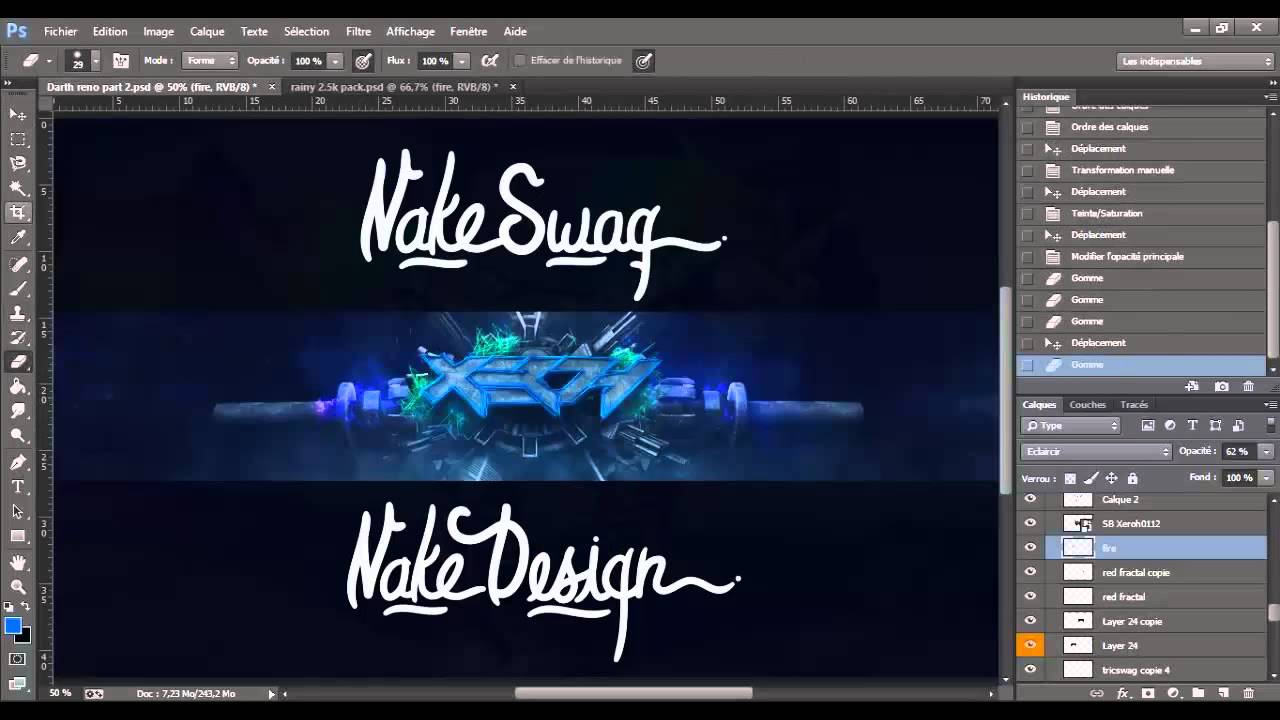Image resolution: width=1280 pixels, height=720 pixels.
Task: Click the horizontal canvas scrollbar
Action: 634,693
